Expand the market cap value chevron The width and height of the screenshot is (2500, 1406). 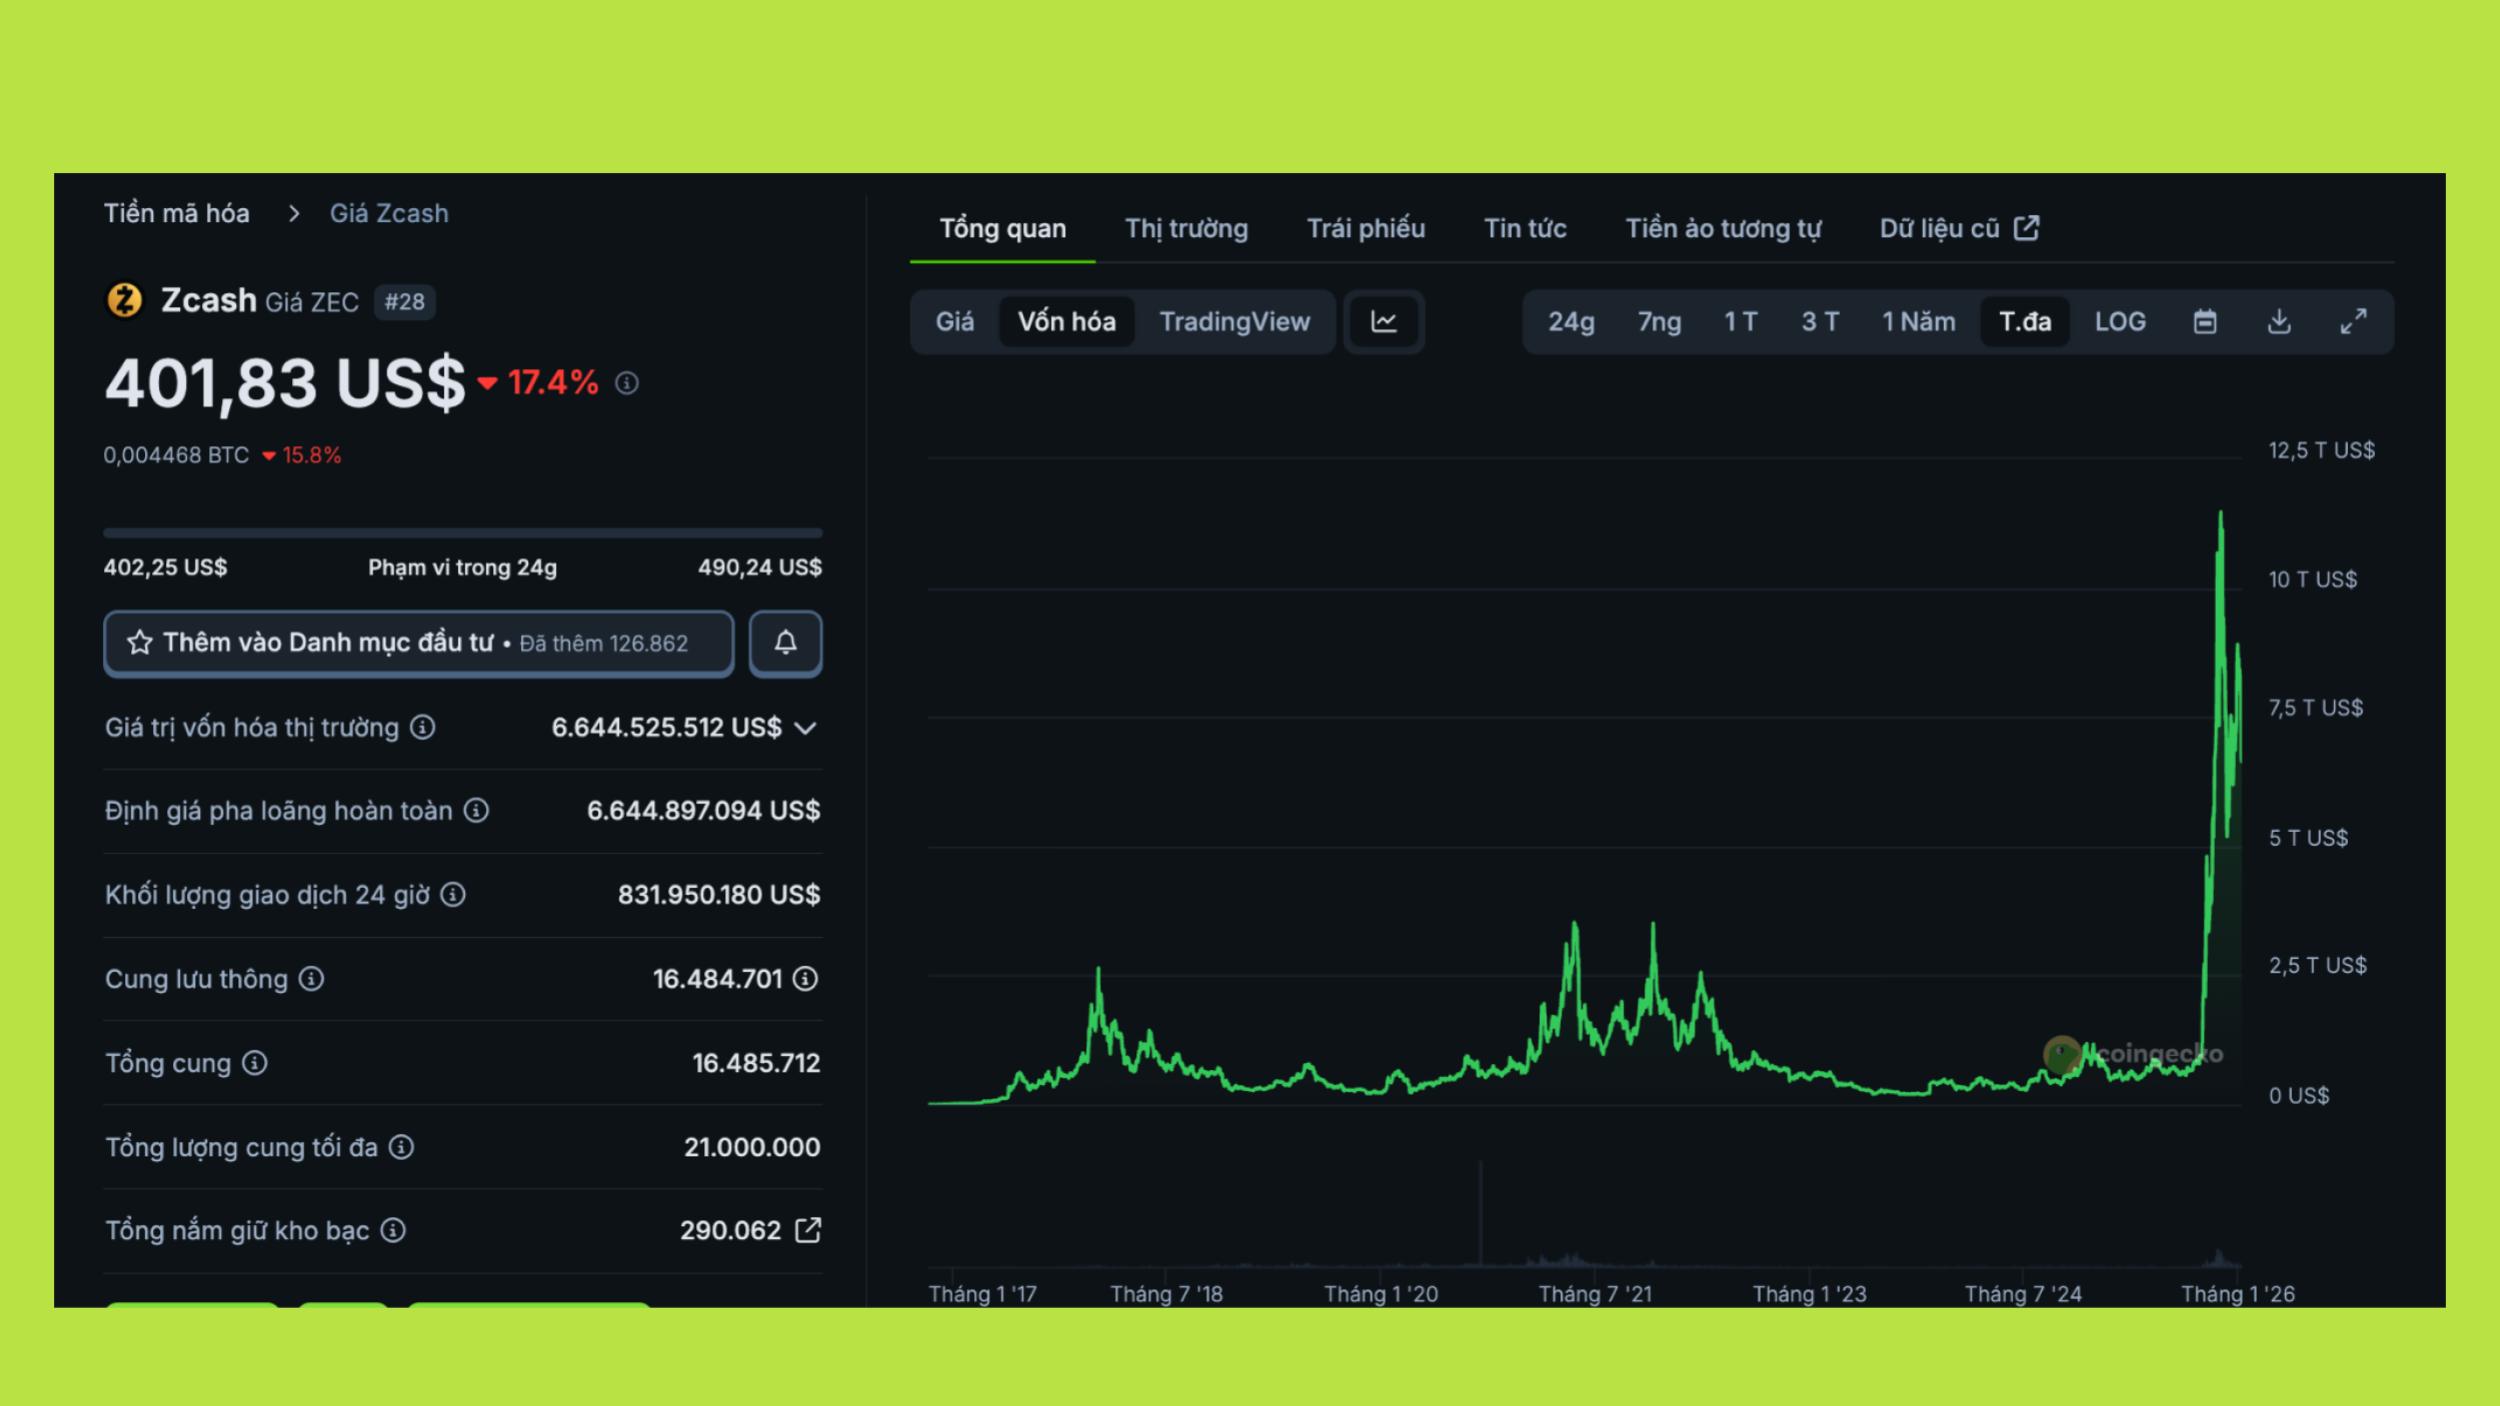tap(806, 728)
